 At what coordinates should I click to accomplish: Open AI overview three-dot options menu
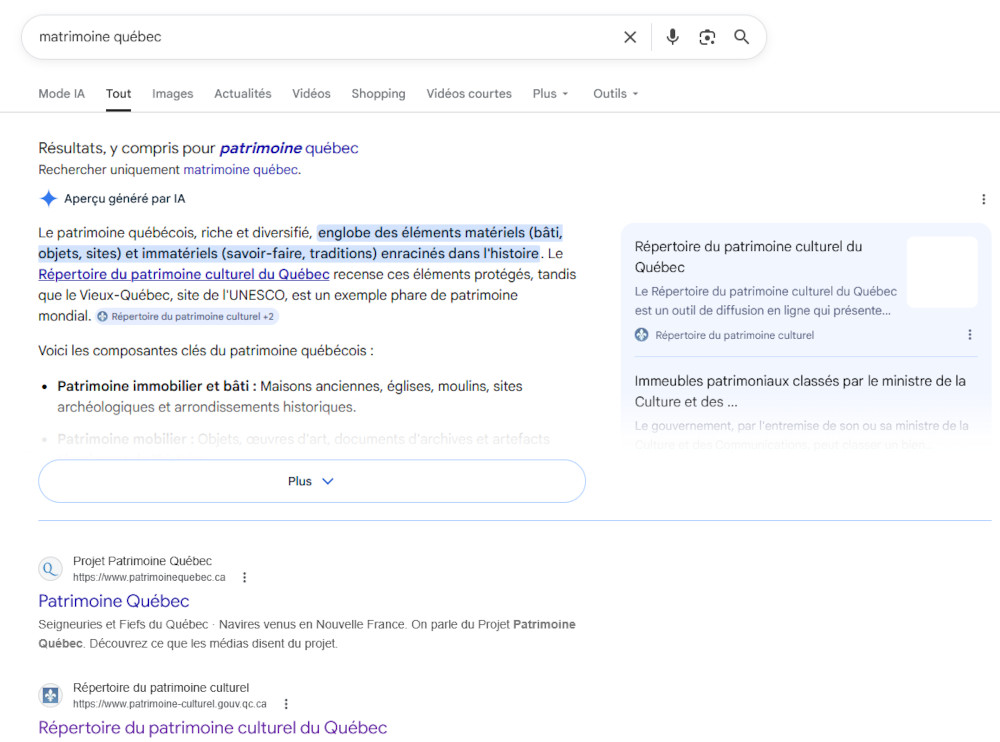pos(983,199)
